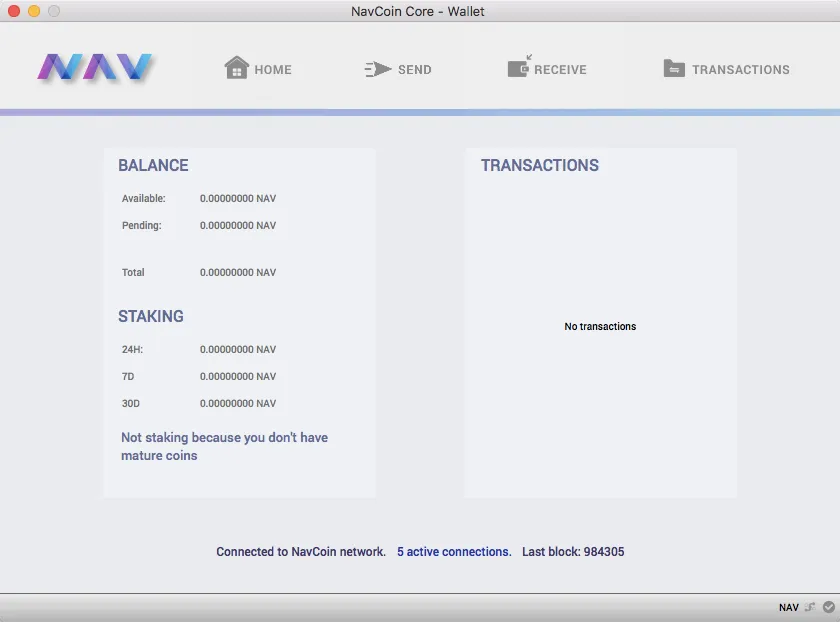Click the '30D' staking label
Screen dimensions: 840x622
click(x=131, y=403)
